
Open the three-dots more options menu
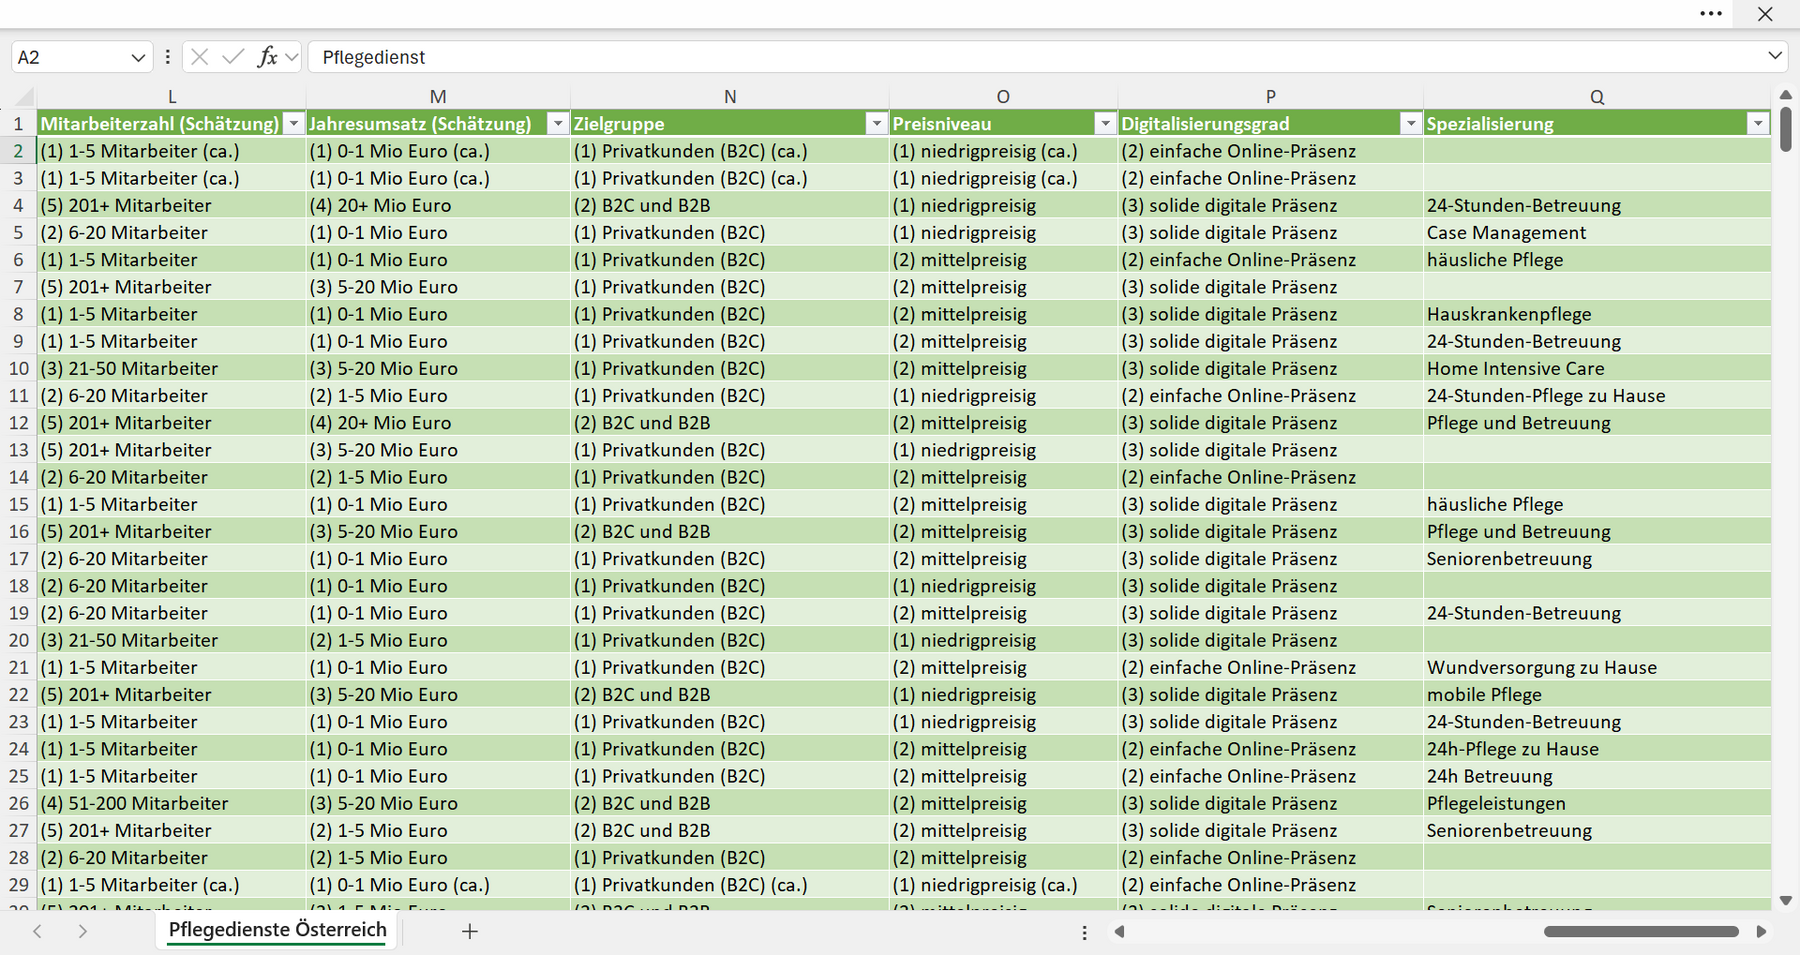tap(1711, 14)
